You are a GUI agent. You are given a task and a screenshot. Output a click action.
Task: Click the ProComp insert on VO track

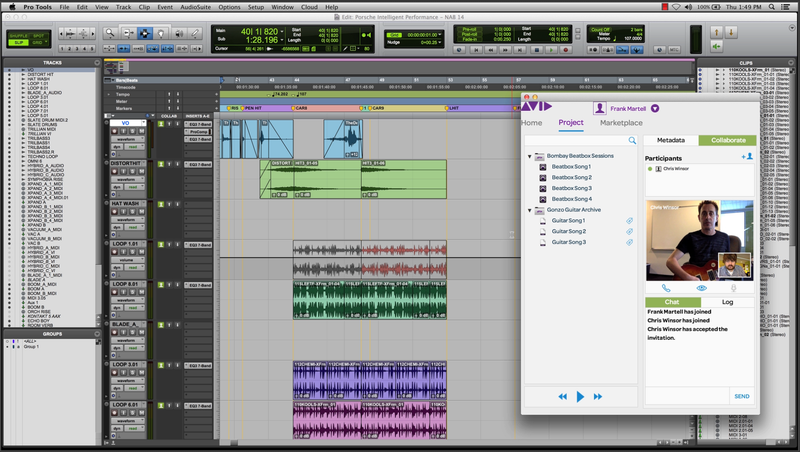point(198,132)
